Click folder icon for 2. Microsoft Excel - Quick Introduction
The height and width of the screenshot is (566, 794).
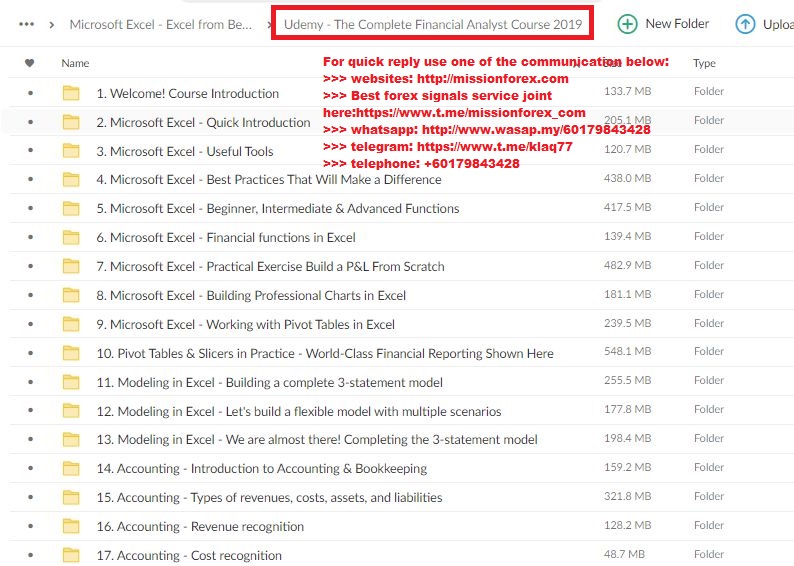coord(71,122)
